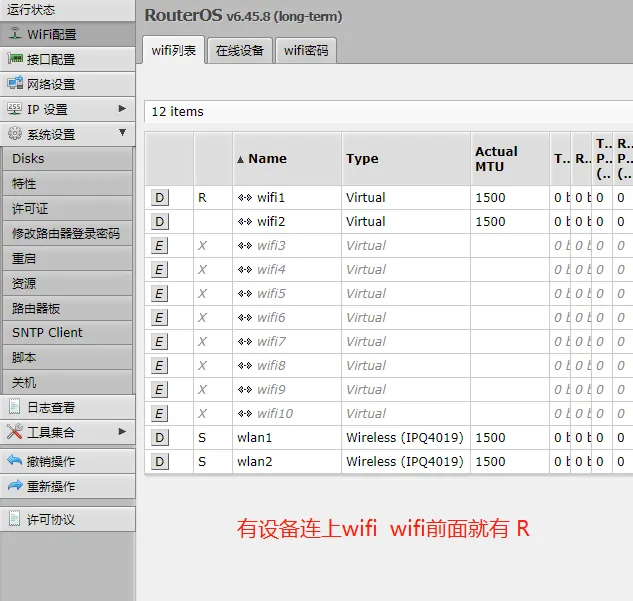Expand the IP 设置 submenu arrow
The image size is (633, 601).
(122, 109)
